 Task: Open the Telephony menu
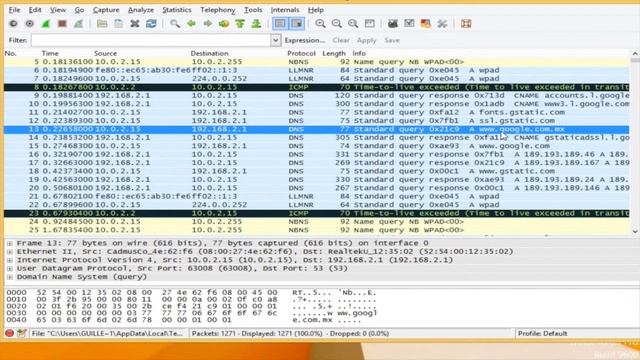[218, 10]
